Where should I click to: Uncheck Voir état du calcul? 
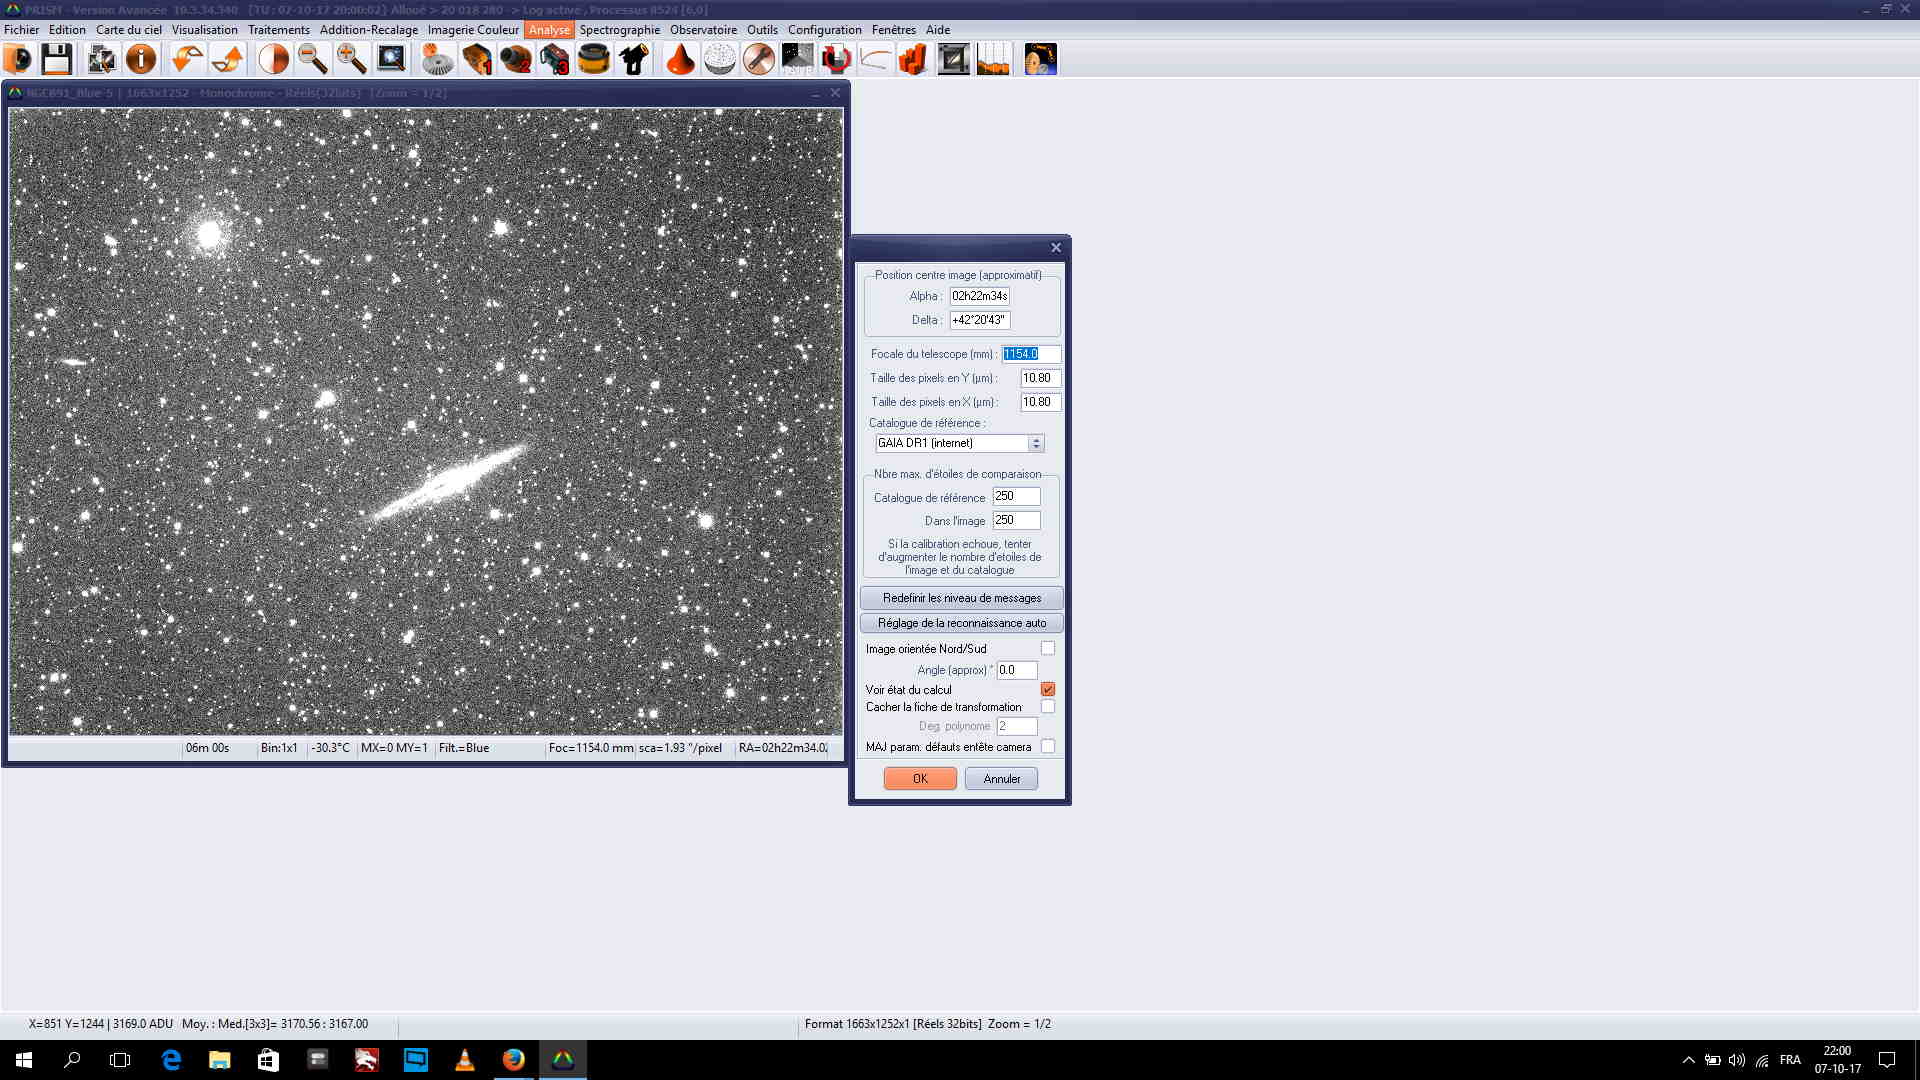click(1047, 689)
